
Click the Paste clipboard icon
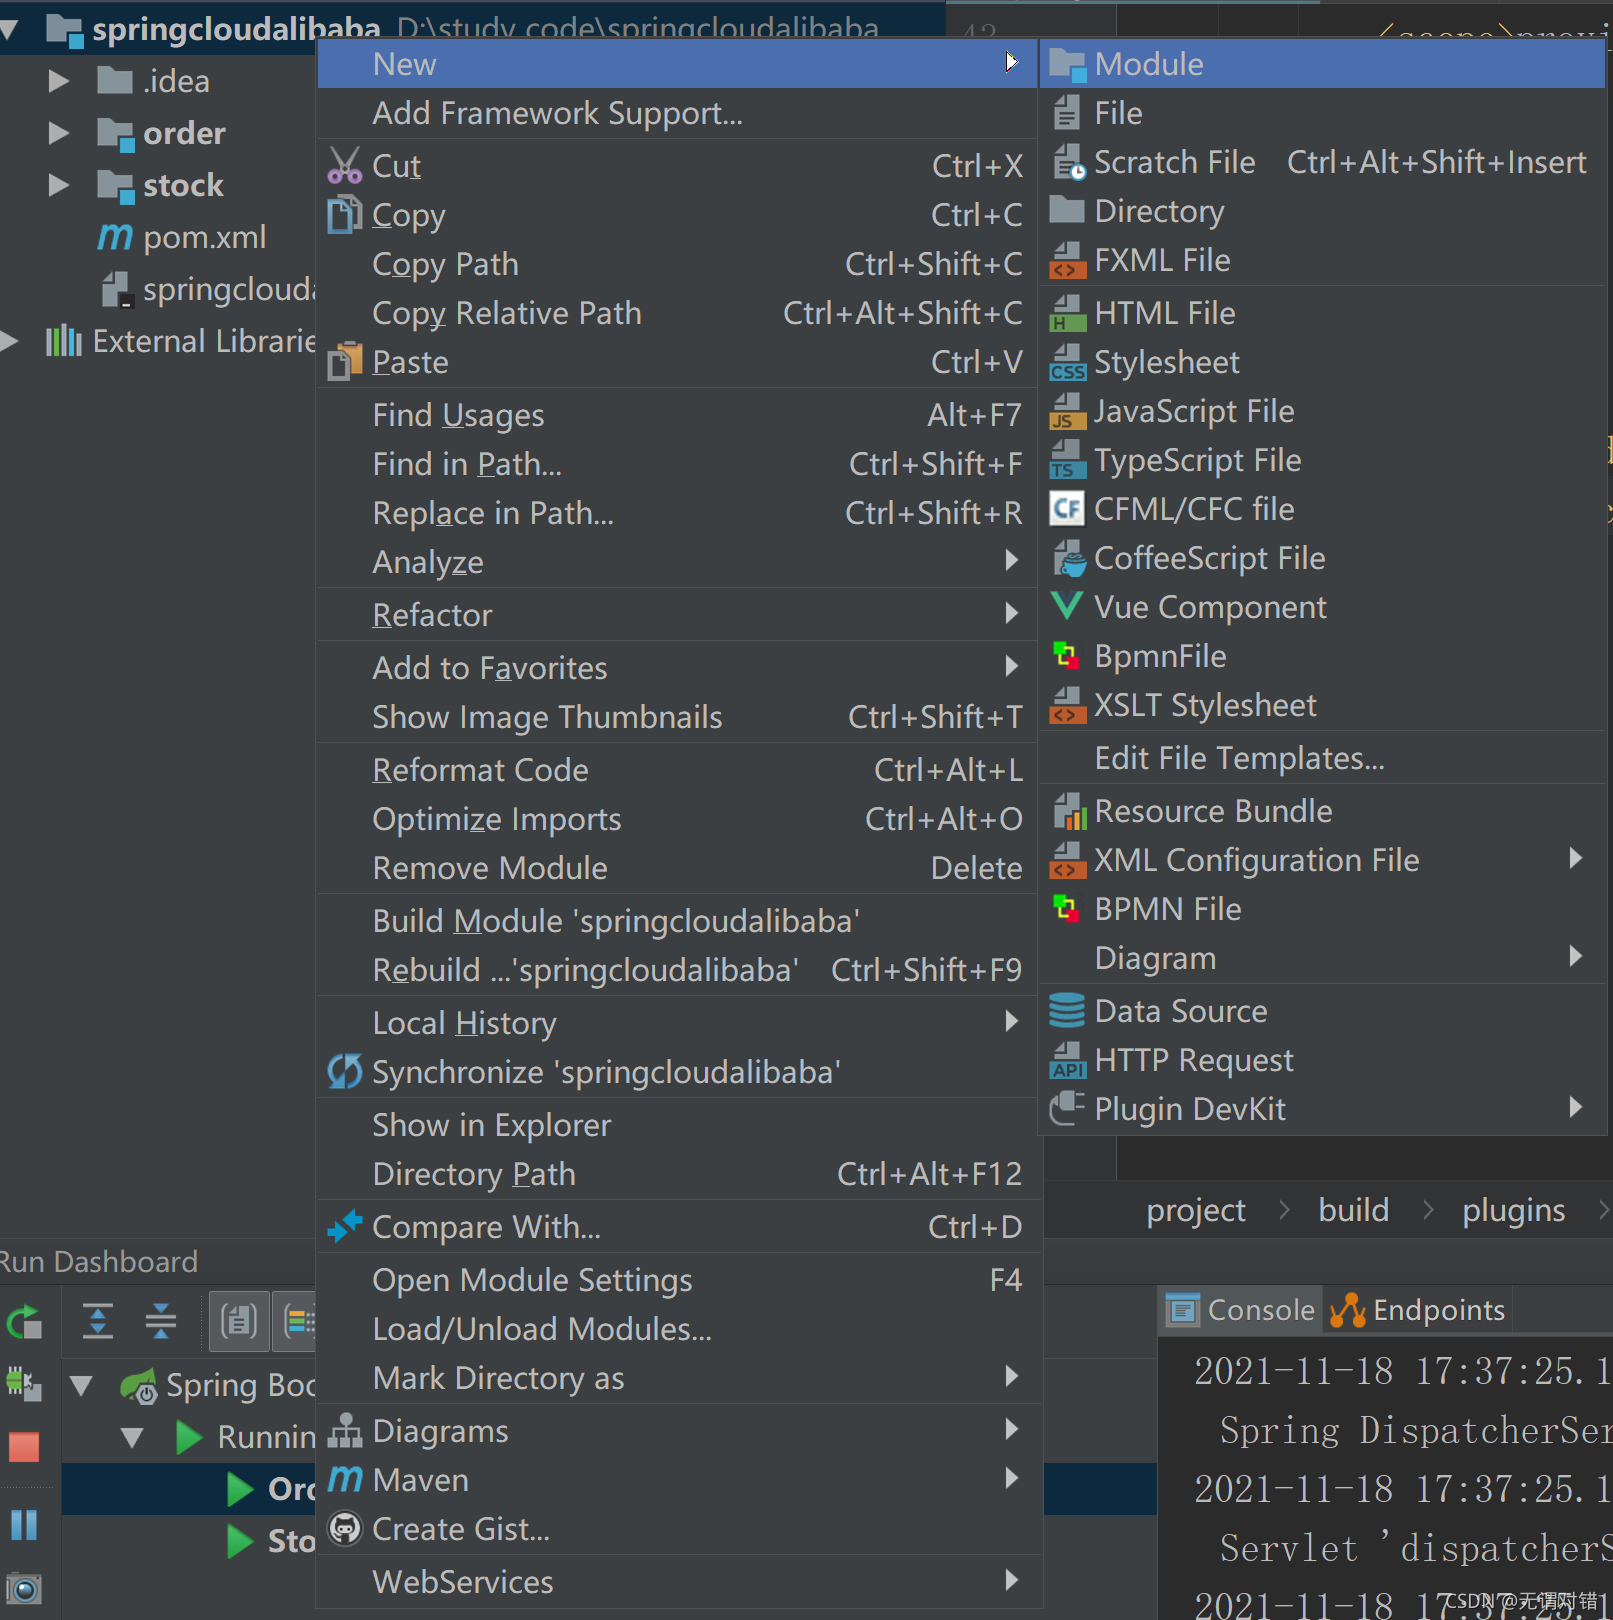[x=345, y=362]
